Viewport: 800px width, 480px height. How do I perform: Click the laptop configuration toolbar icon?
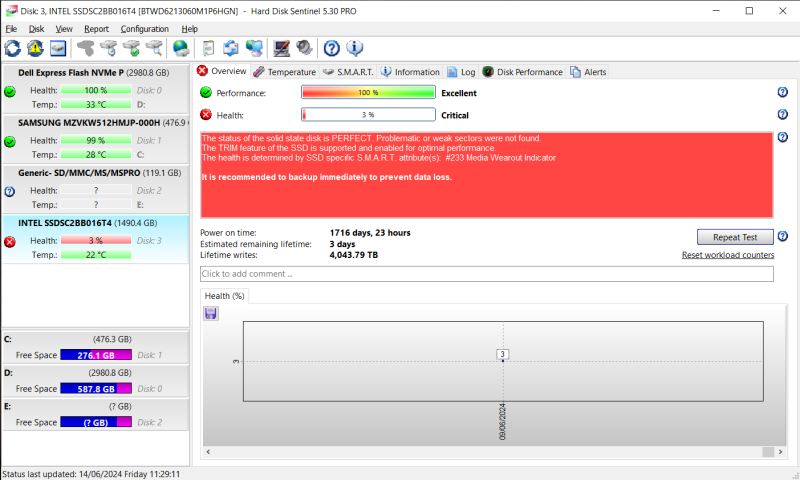[281, 48]
